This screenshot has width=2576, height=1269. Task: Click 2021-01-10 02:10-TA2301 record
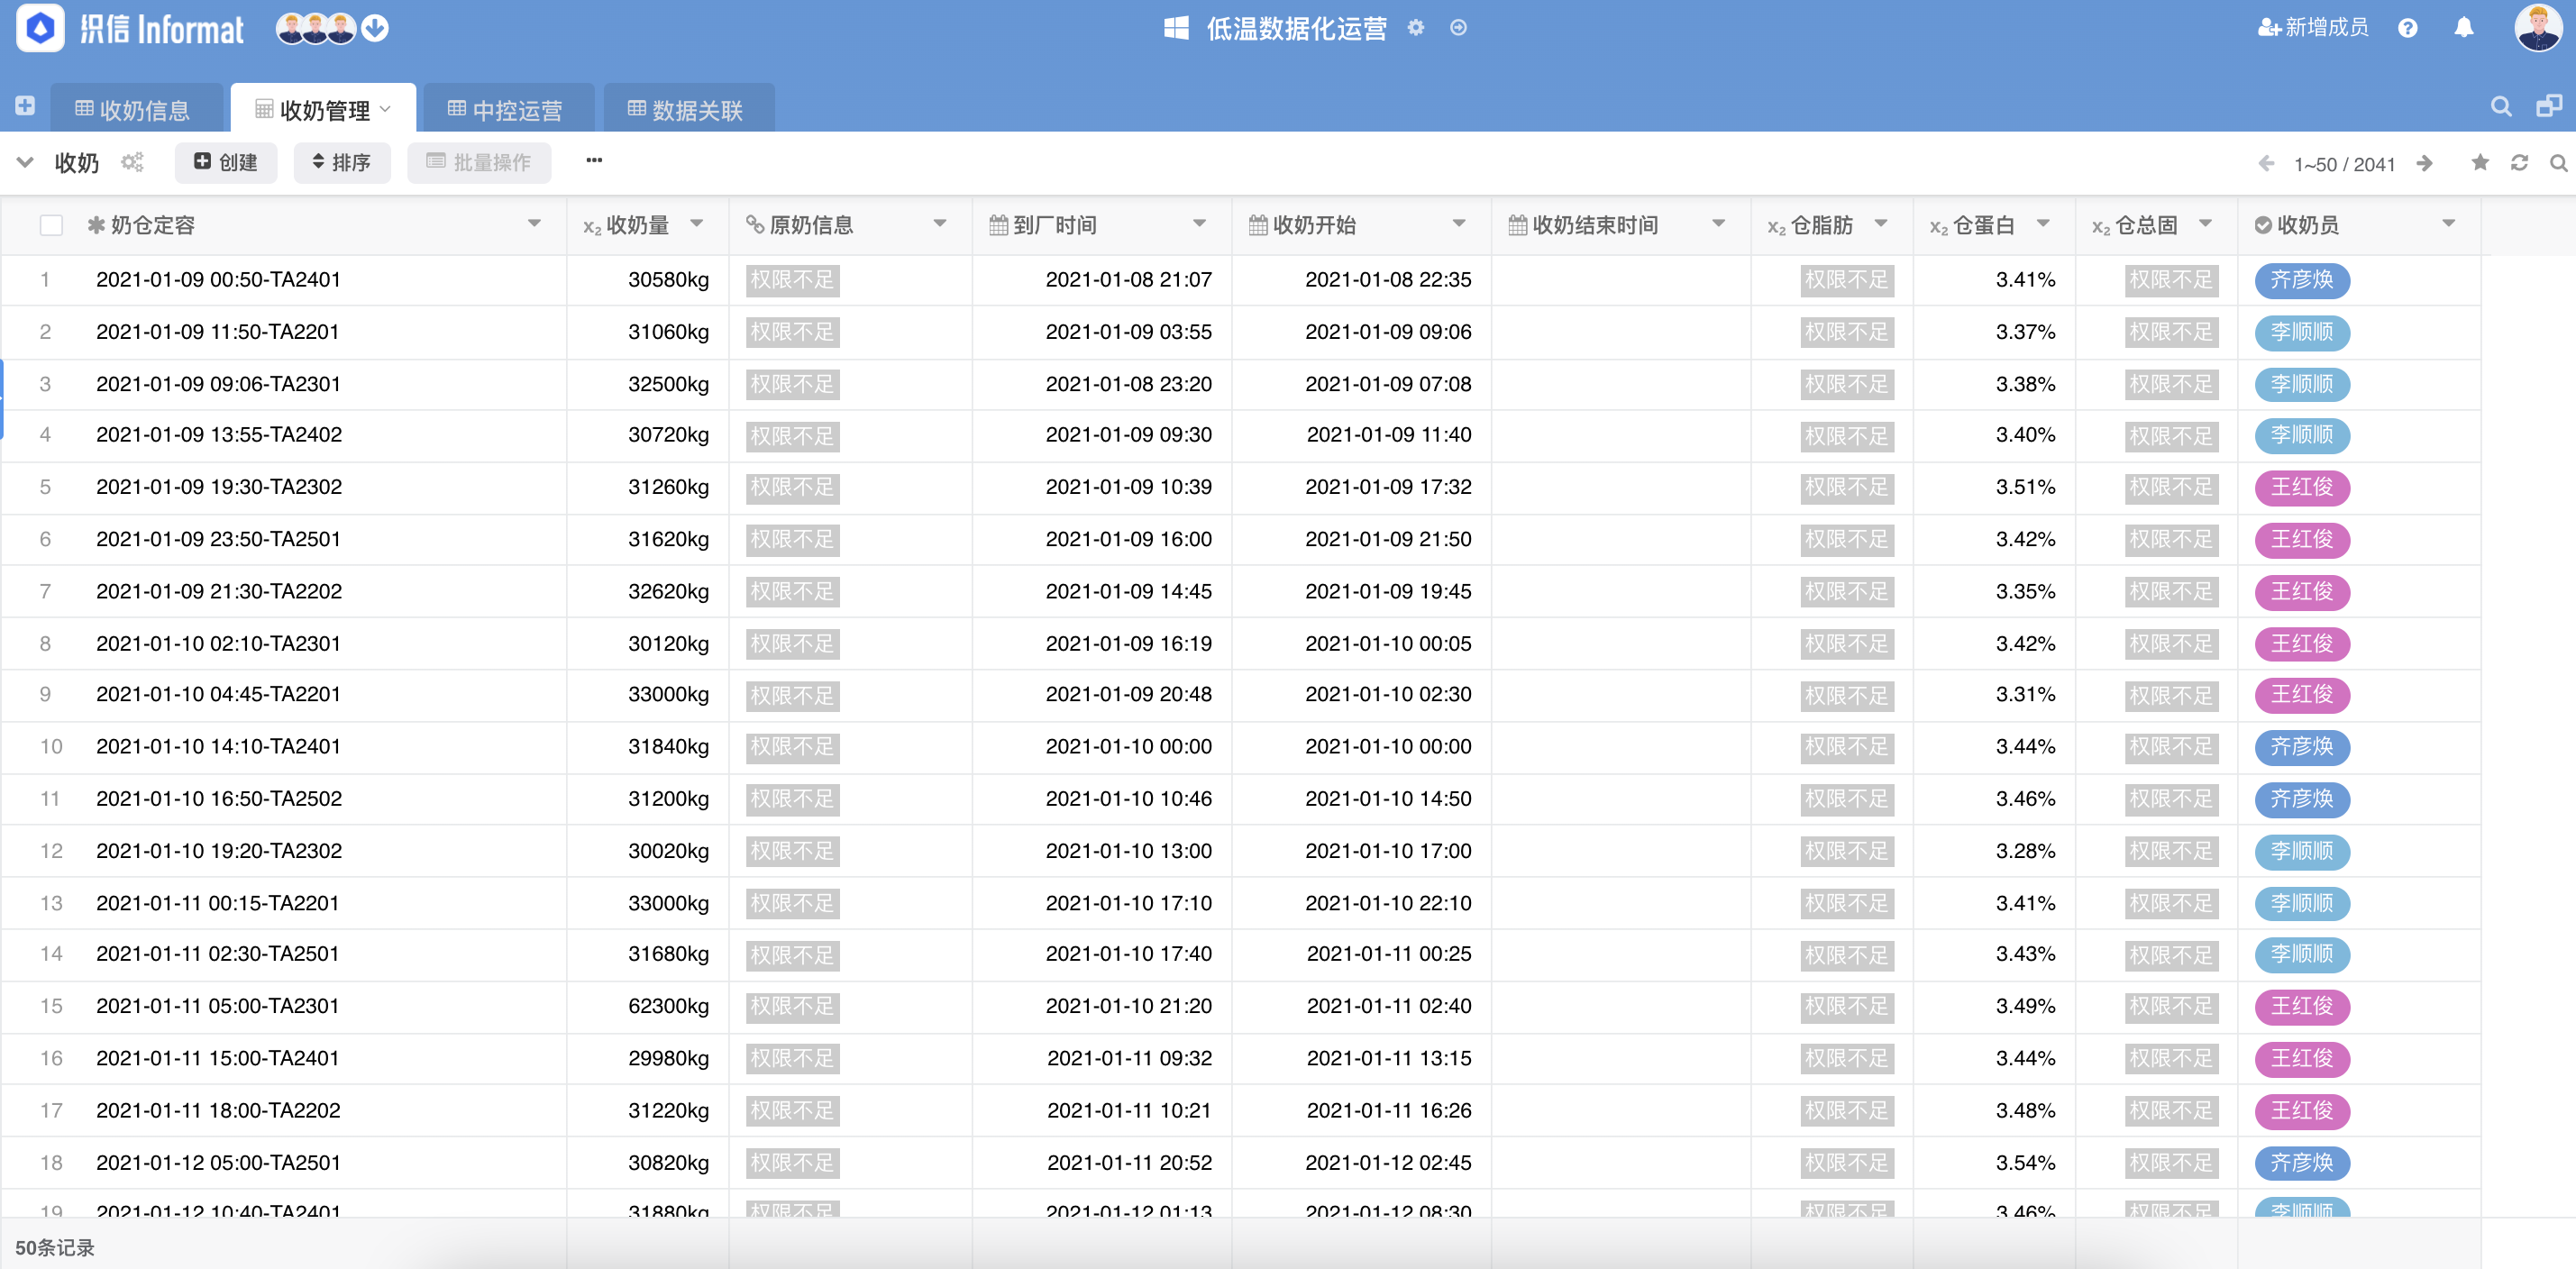coord(218,644)
